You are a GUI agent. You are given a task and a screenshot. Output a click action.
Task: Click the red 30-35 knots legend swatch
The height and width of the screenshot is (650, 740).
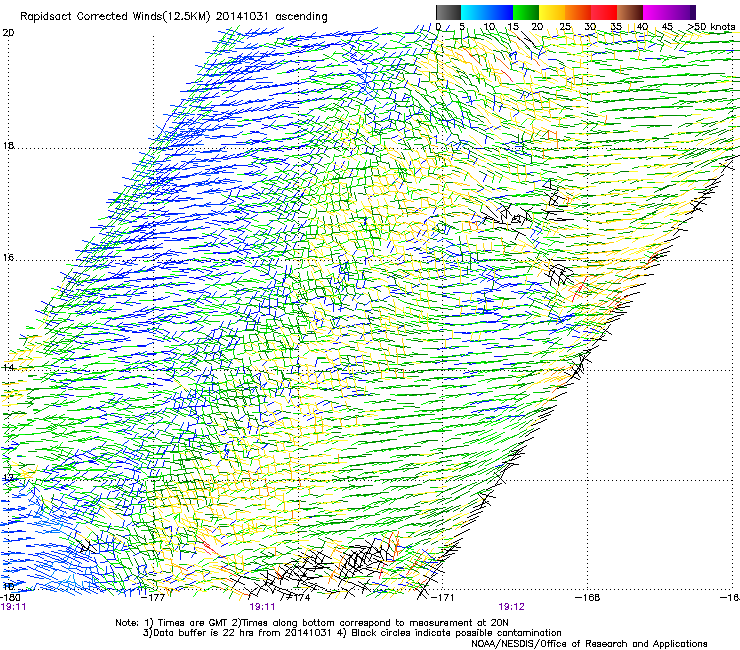[604, 13]
